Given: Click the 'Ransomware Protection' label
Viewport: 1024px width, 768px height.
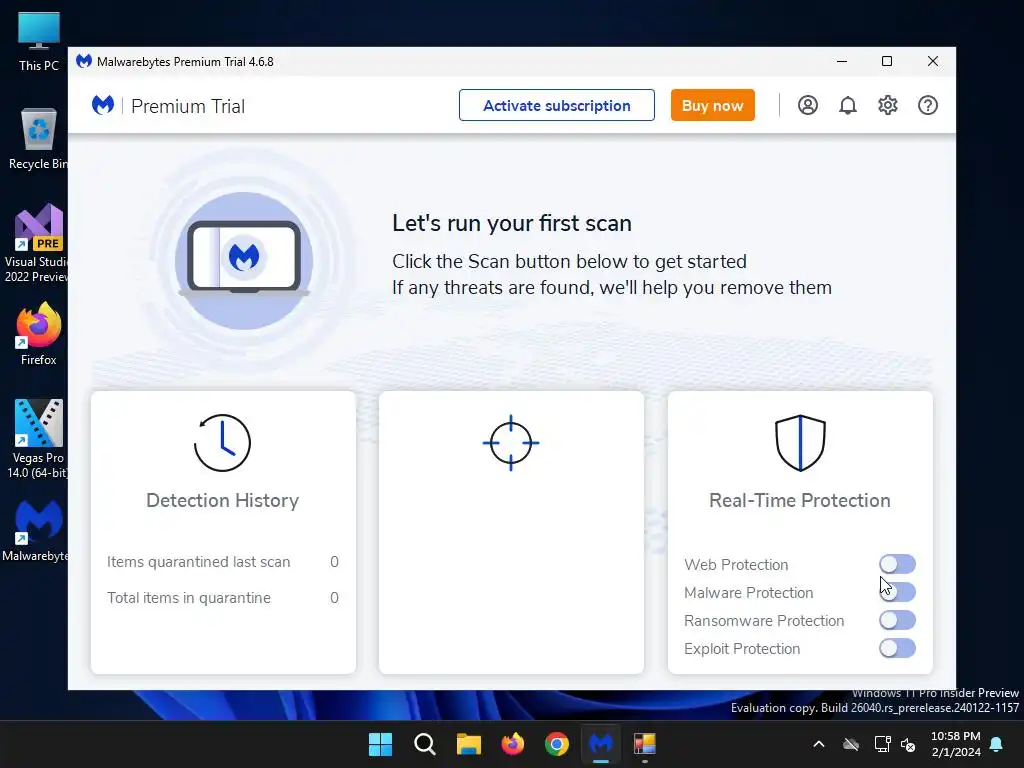Looking at the screenshot, I should [x=764, y=620].
